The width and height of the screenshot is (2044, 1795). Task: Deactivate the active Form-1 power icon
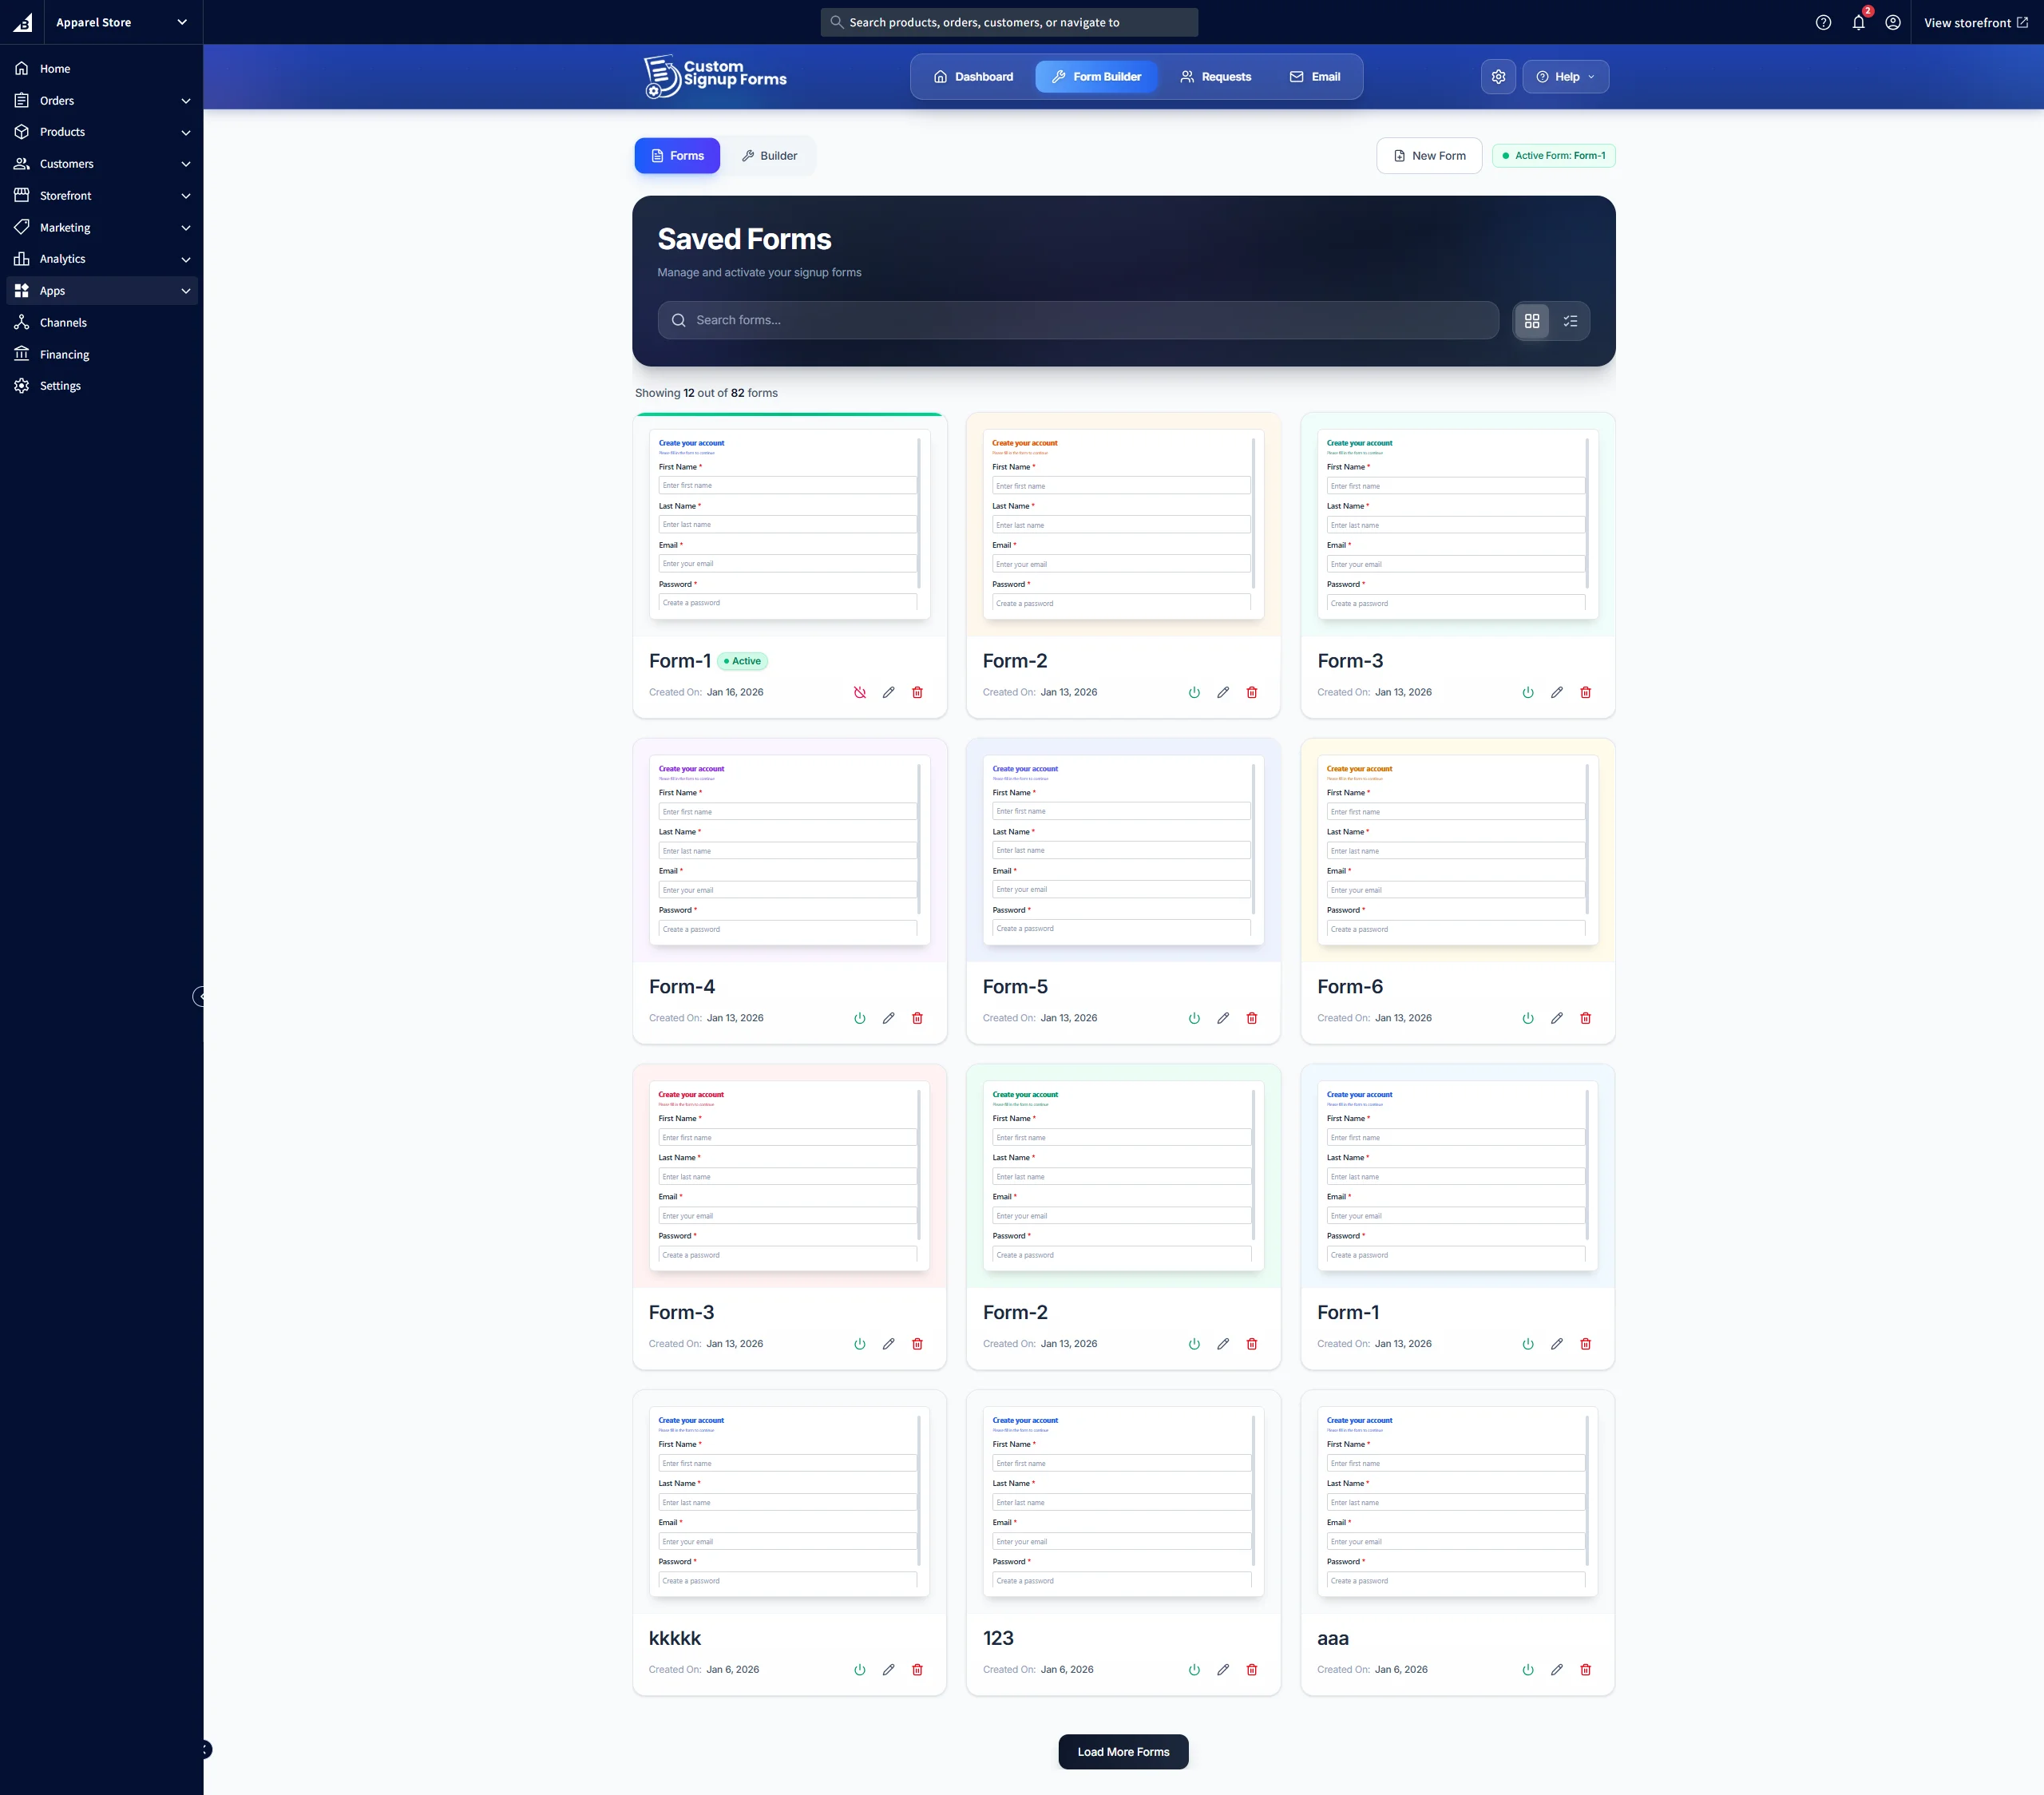click(859, 692)
